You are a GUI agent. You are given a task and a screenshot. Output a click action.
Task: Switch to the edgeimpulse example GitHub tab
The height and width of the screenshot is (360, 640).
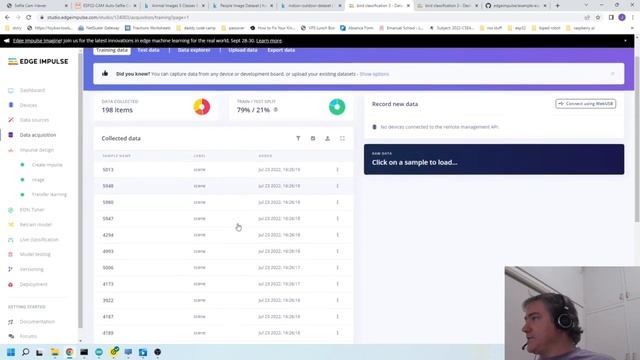point(516,6)
